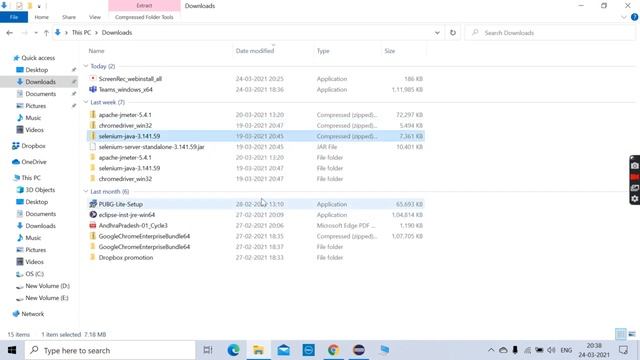
Task: Show hidden system tray icons
Action: click(491, 350)
